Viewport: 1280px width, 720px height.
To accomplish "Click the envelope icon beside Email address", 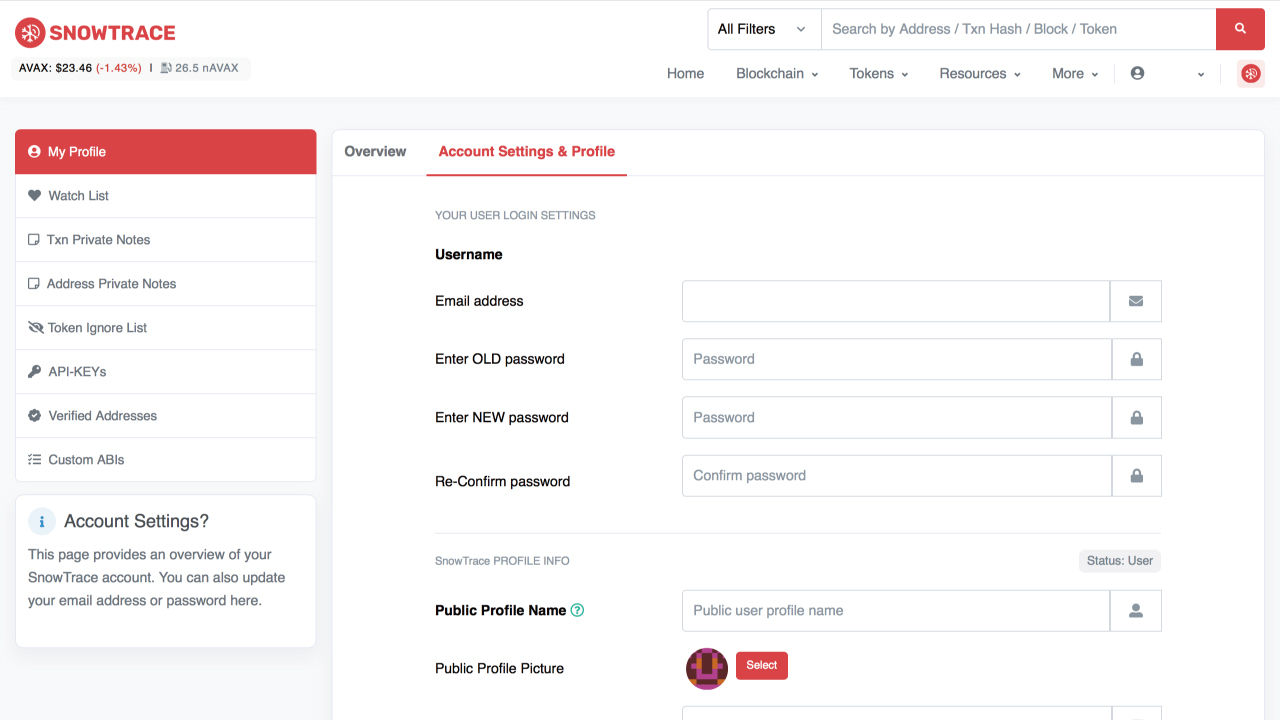I will (x=1136, y=301).
